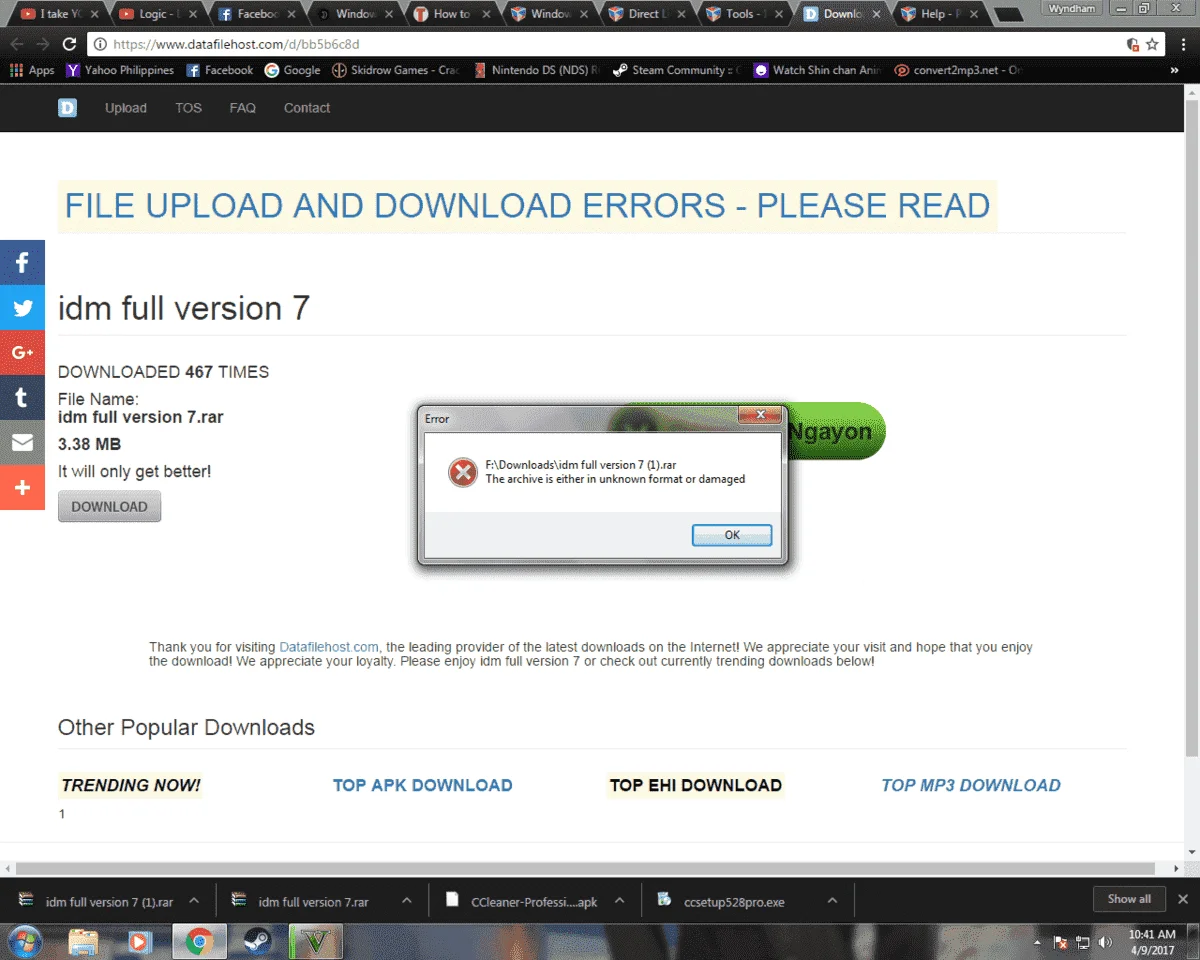Image resolution: width=1200 pixels, height=960 pixels.
Task: Open the 'idm full version 7.rar' download item
Action: point(300,901)
